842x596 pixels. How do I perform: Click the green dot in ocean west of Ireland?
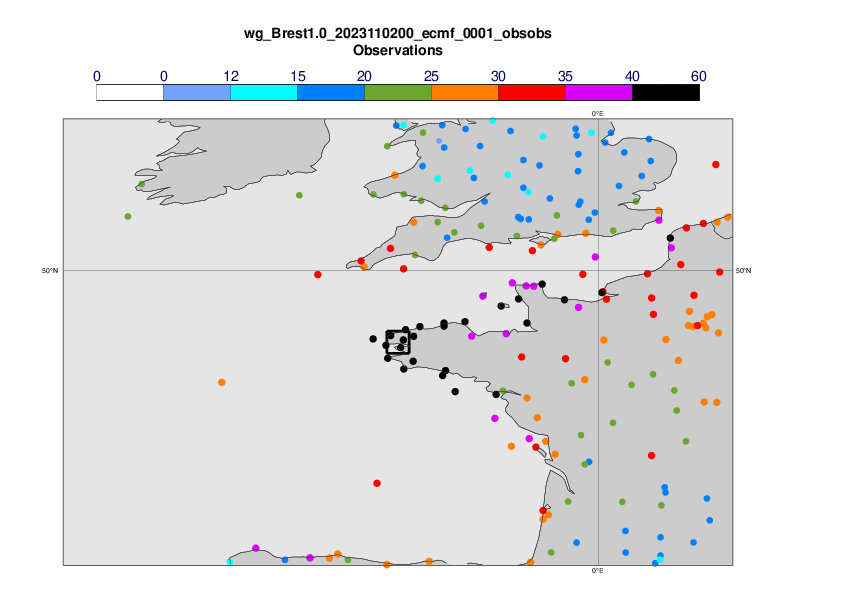point(128,216)
